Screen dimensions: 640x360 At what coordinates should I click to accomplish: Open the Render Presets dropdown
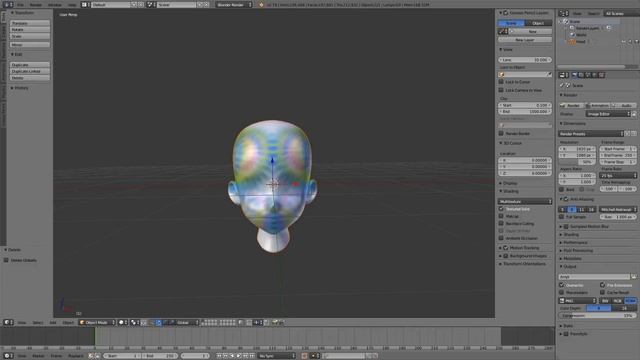tap(591, 133)
